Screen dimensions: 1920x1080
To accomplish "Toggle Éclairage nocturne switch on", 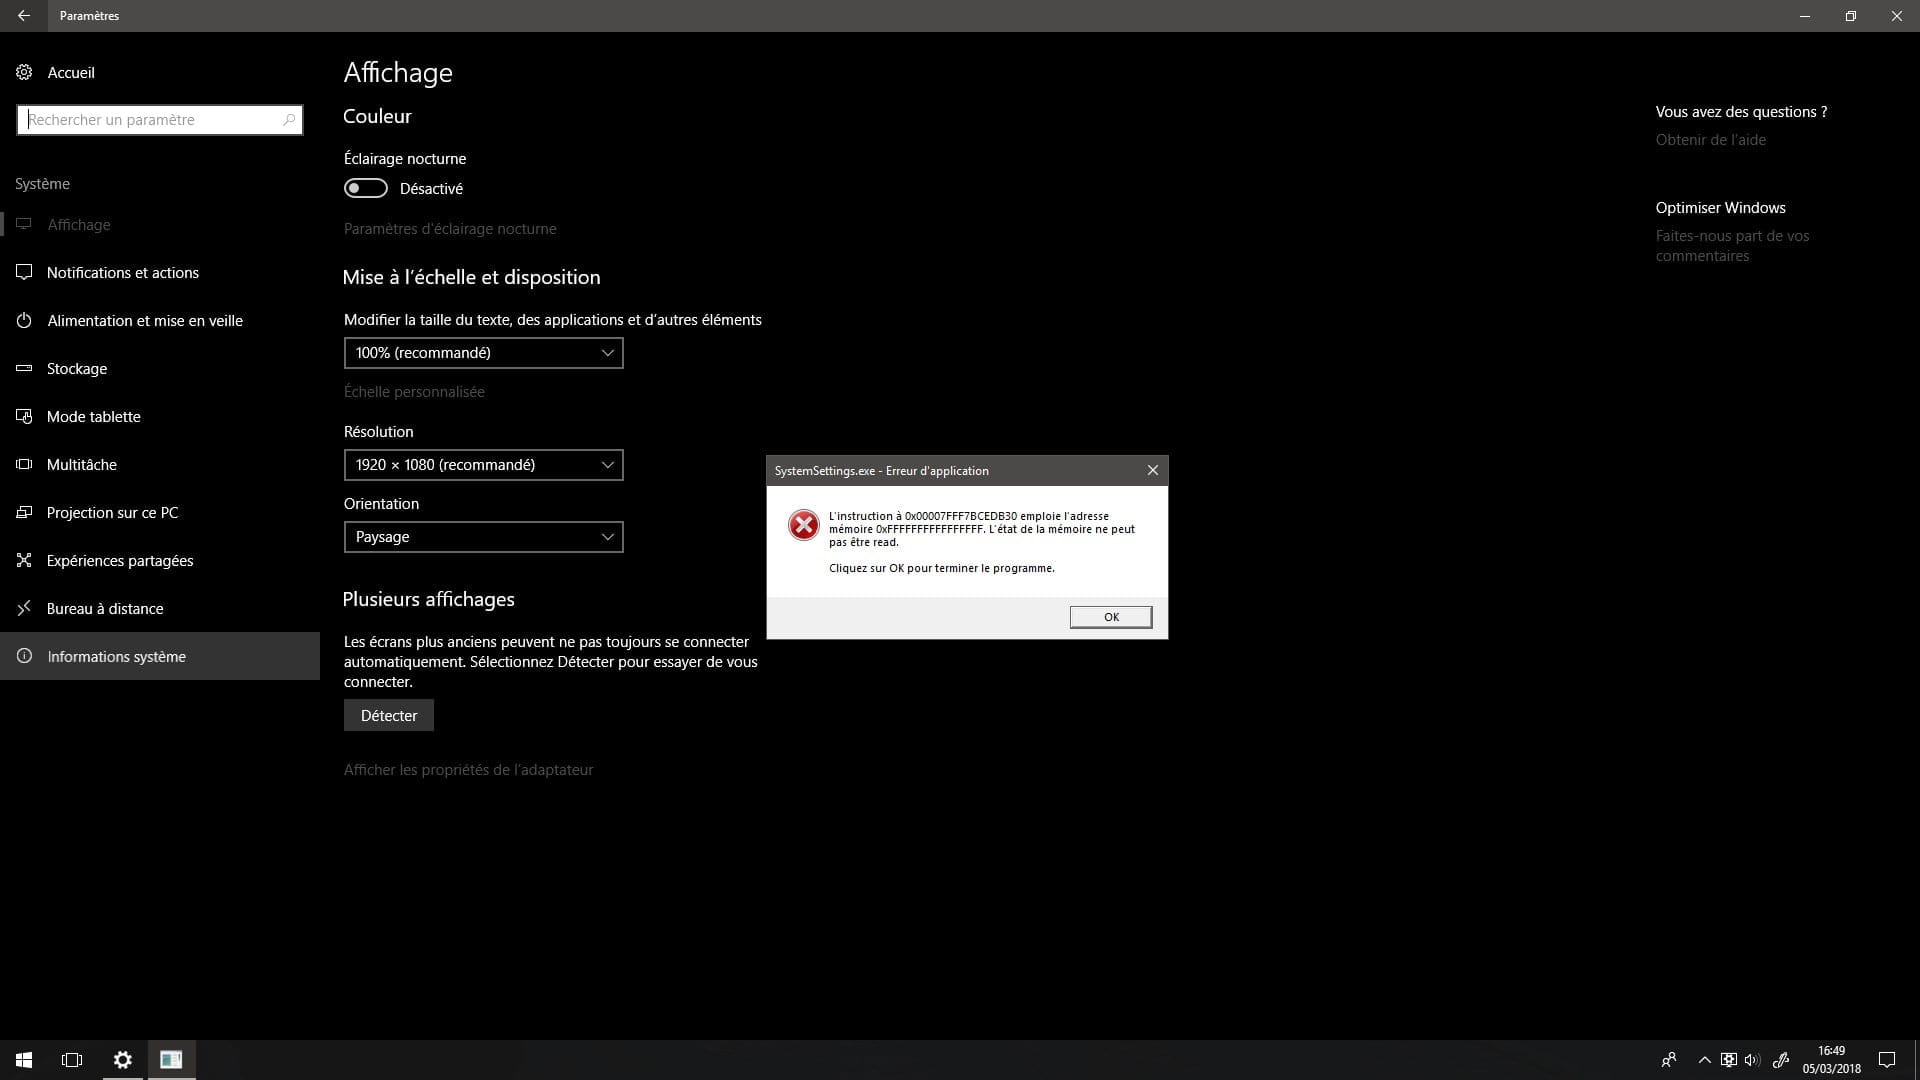I will (365, 188).
